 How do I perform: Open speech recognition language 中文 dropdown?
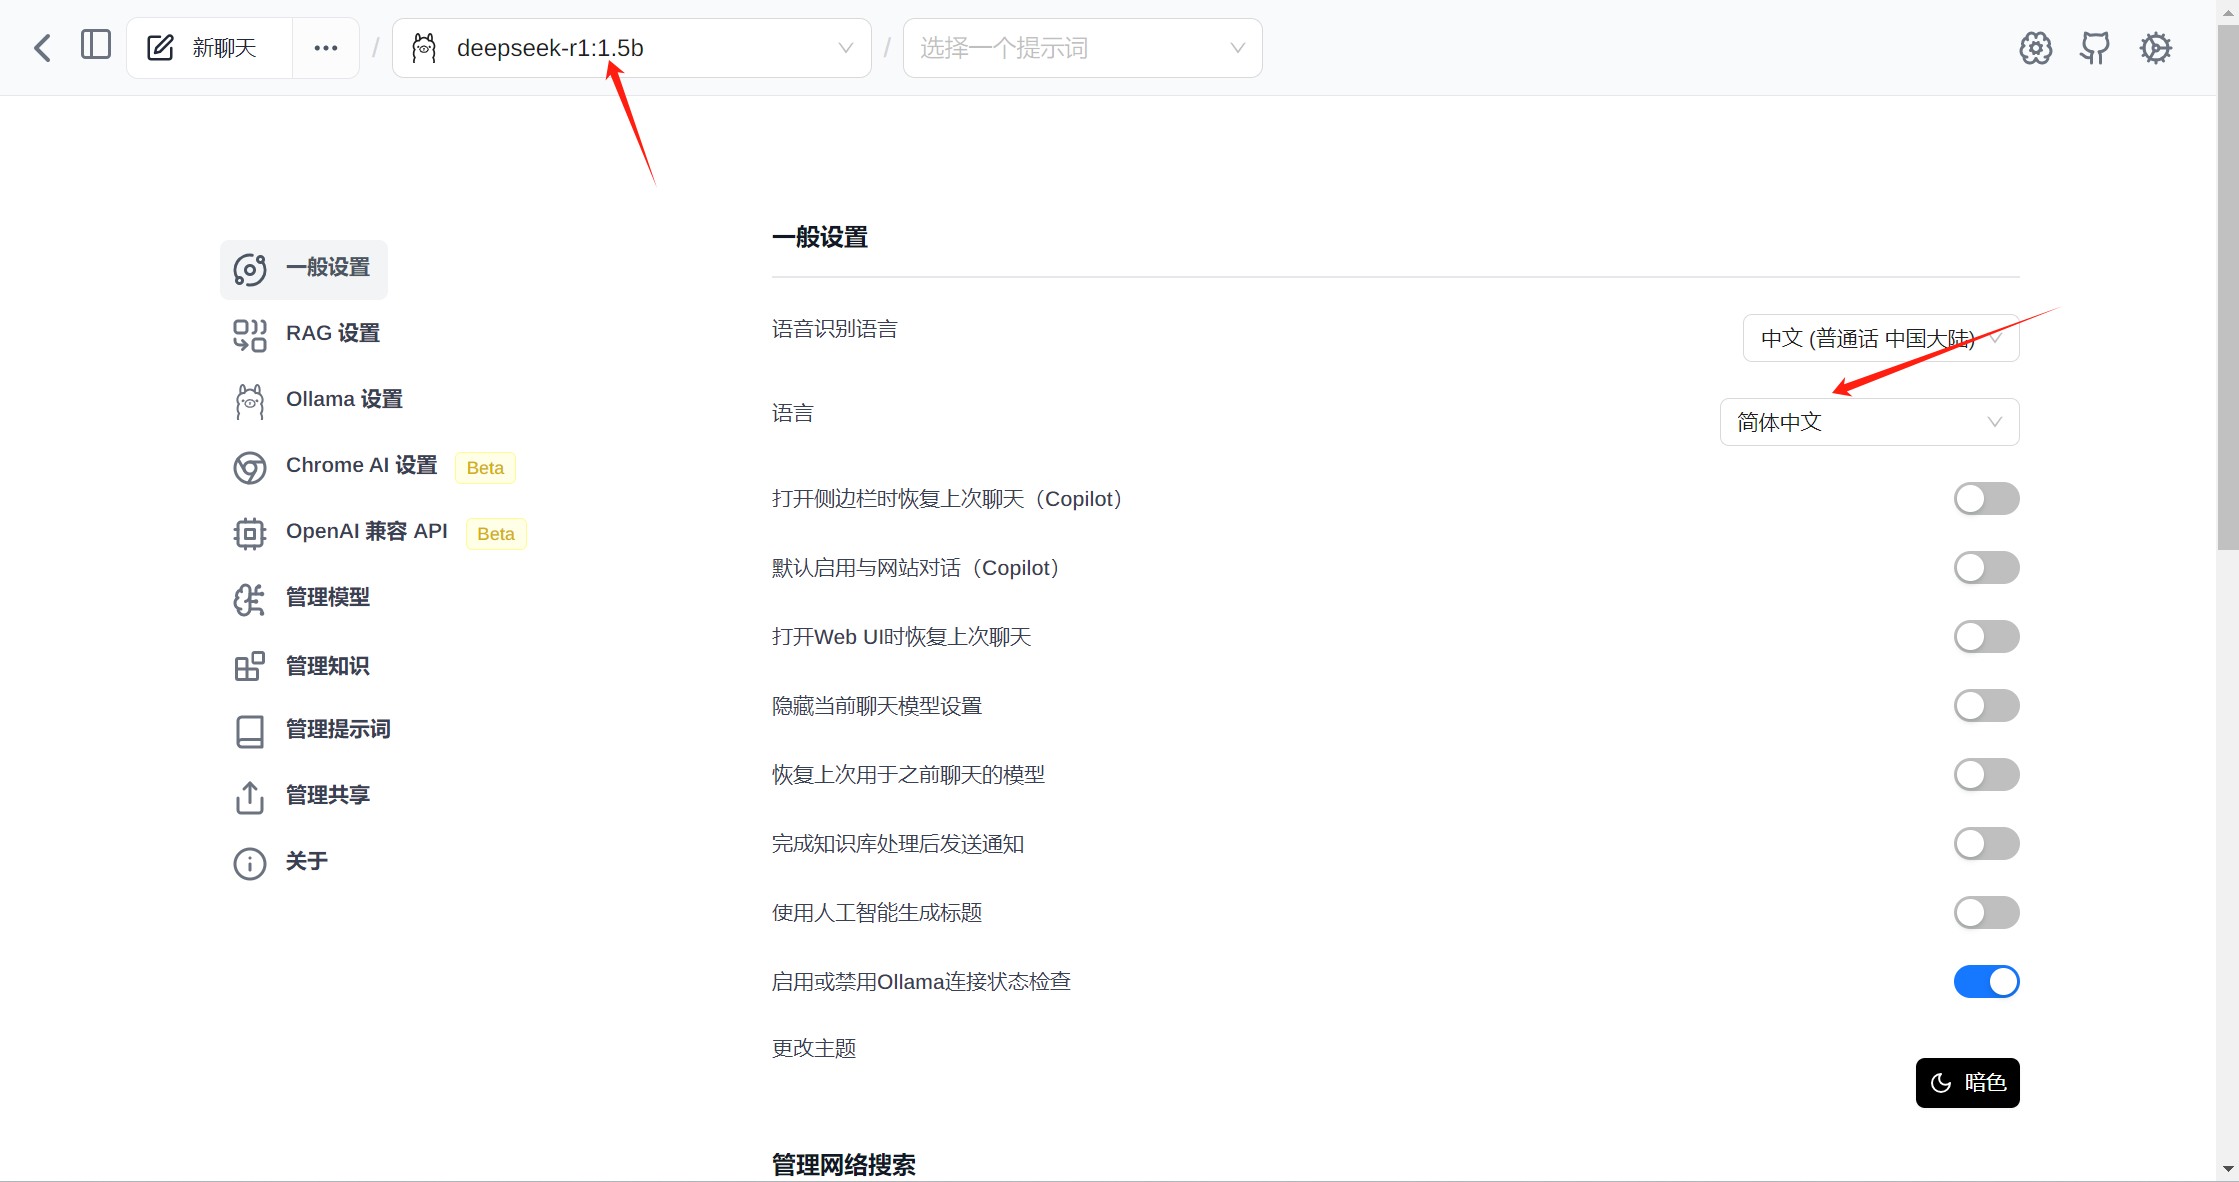[x=1880, y=338]
